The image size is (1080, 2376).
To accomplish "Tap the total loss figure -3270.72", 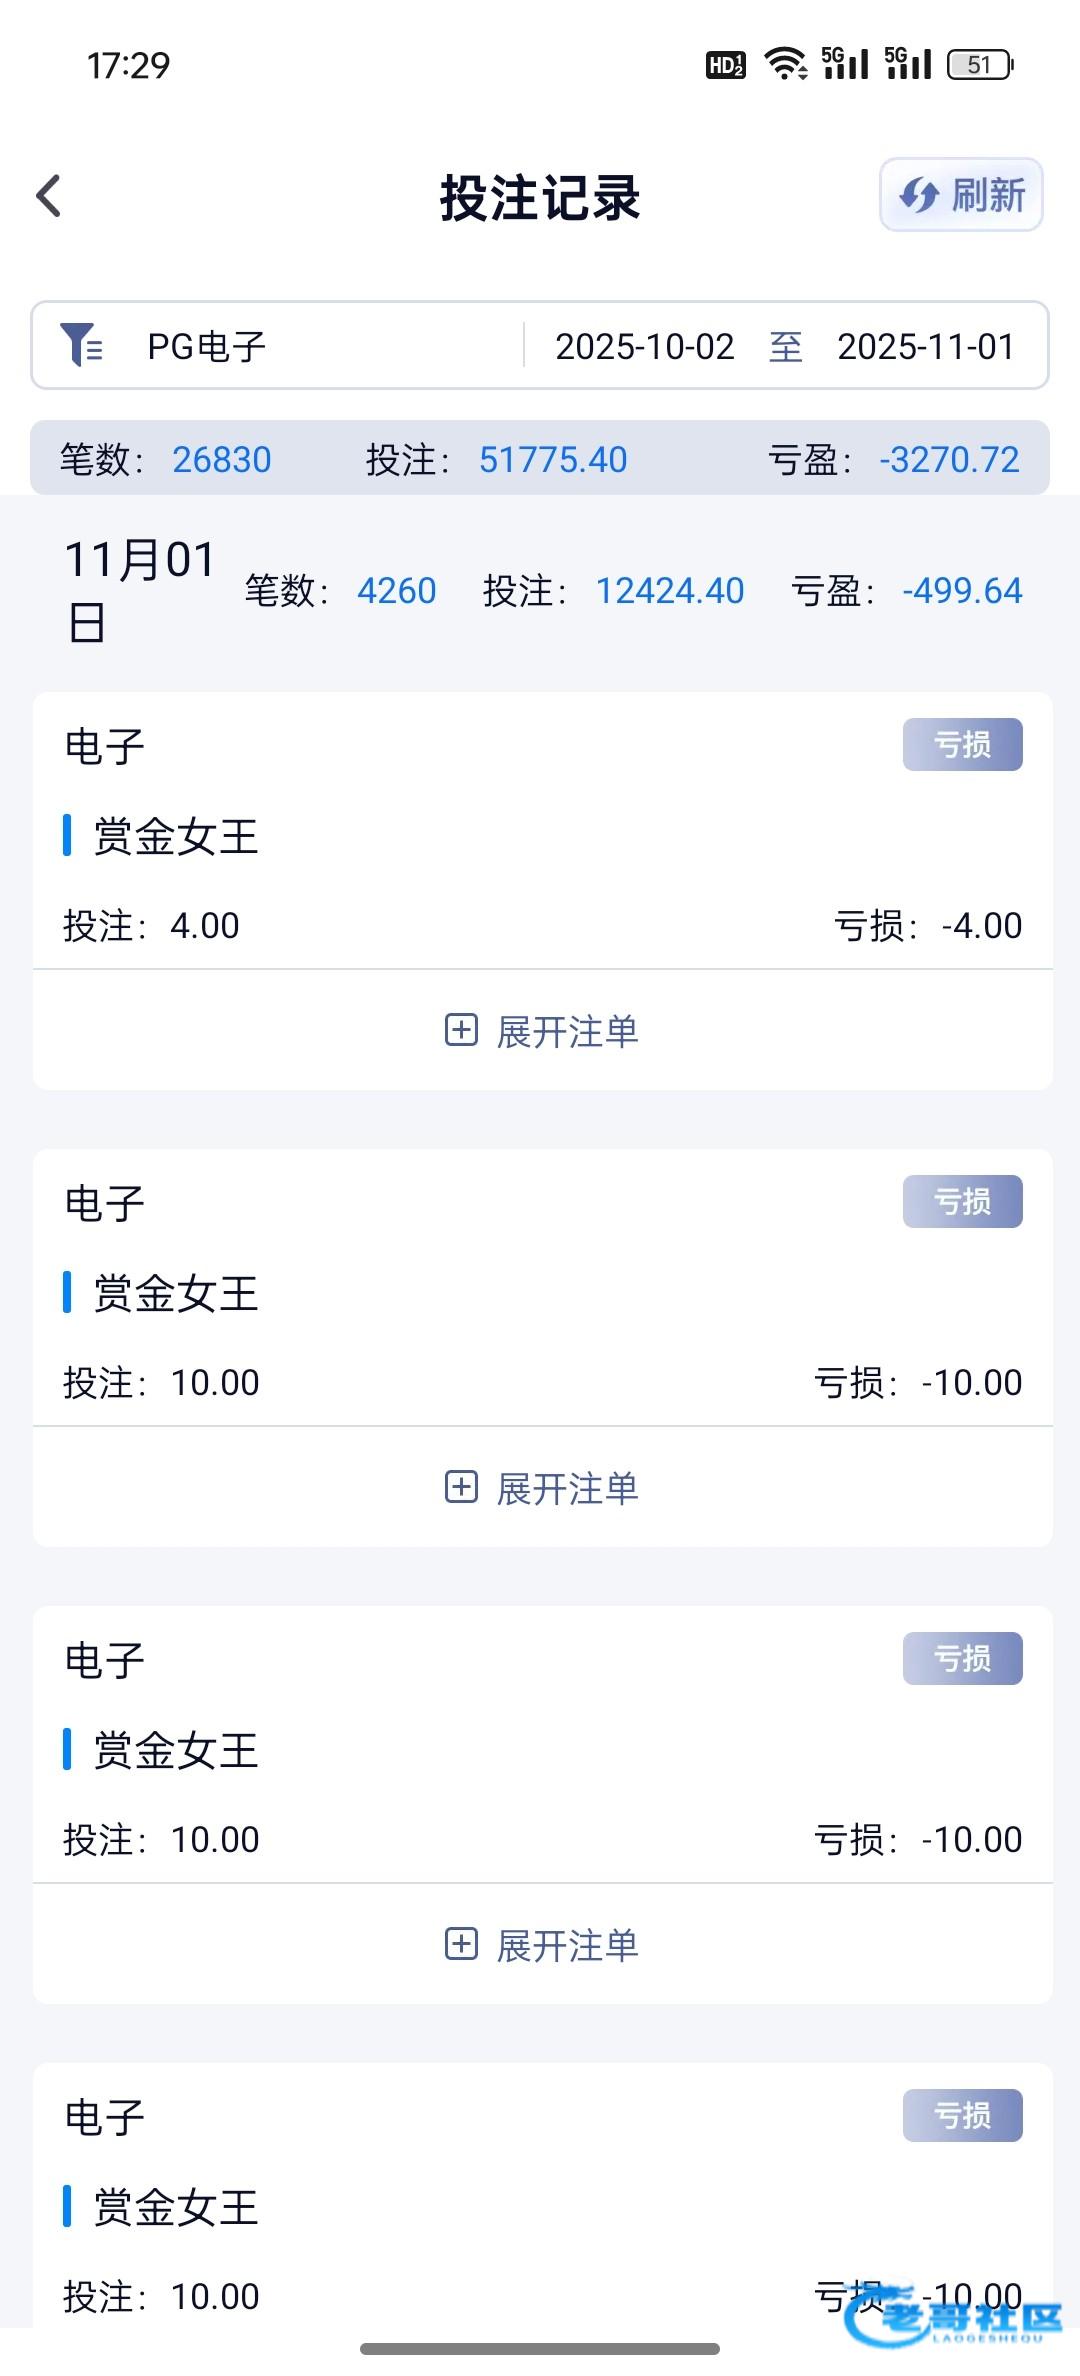I will [x=949, y=459].
